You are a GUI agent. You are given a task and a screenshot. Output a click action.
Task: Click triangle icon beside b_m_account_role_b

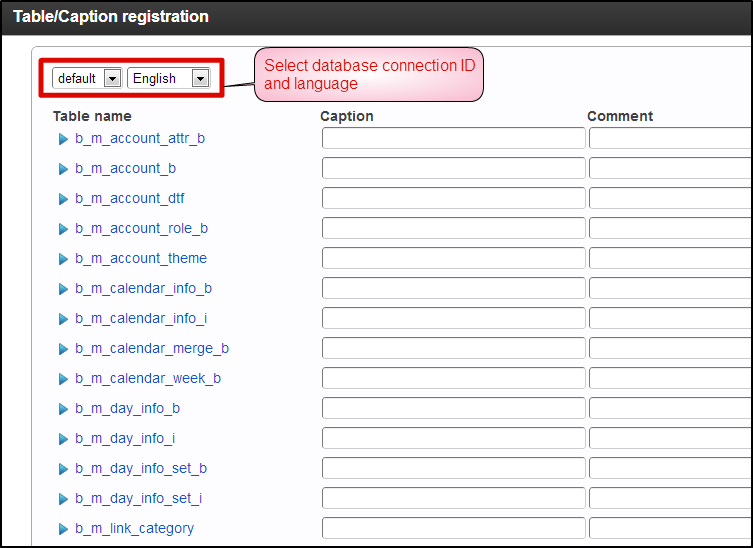pyautogui.click(x=63, y=229)
